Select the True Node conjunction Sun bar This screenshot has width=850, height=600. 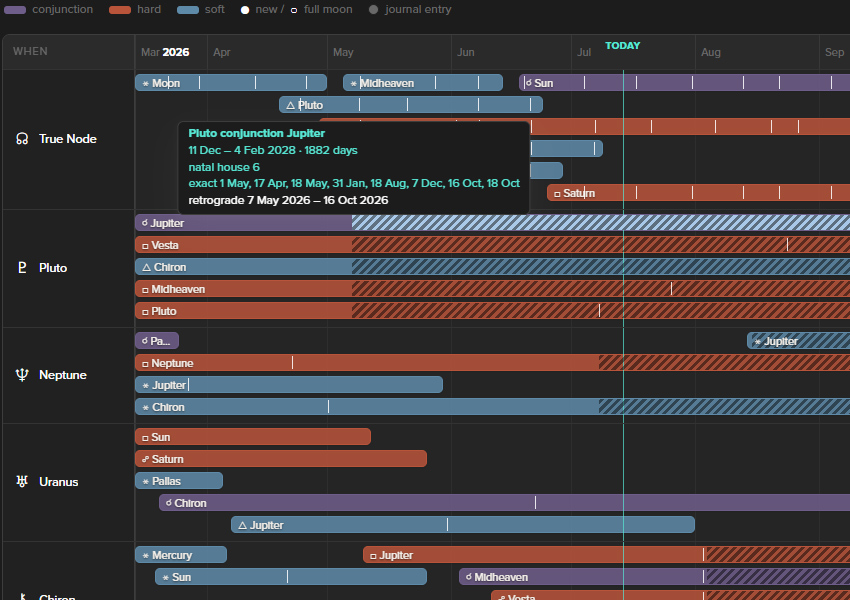click(684, 83)
